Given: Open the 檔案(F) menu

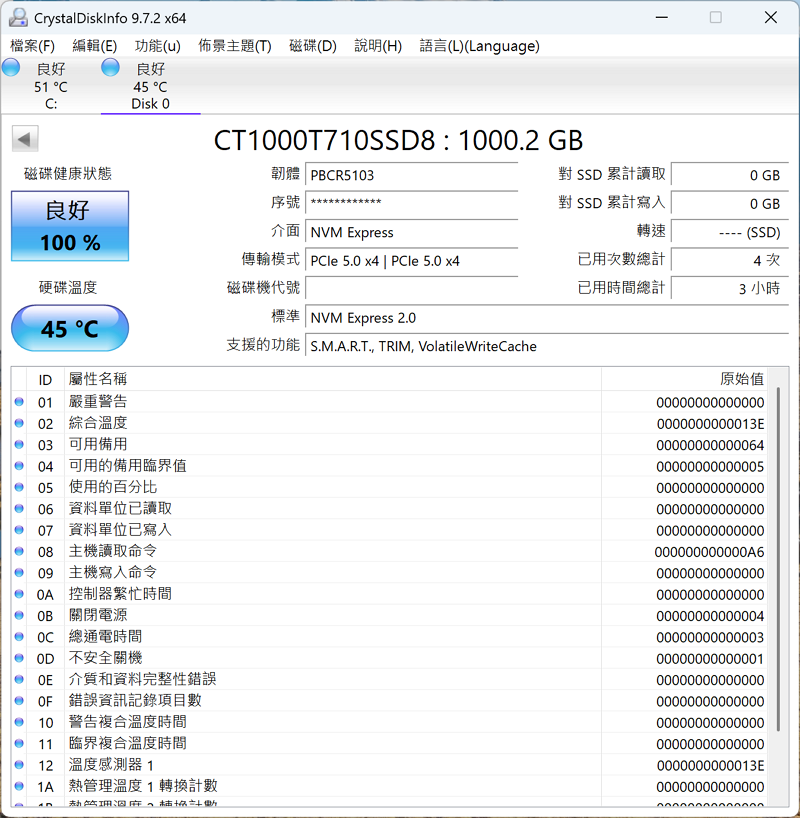Looking at the screenshot, I should coord(32,46).
